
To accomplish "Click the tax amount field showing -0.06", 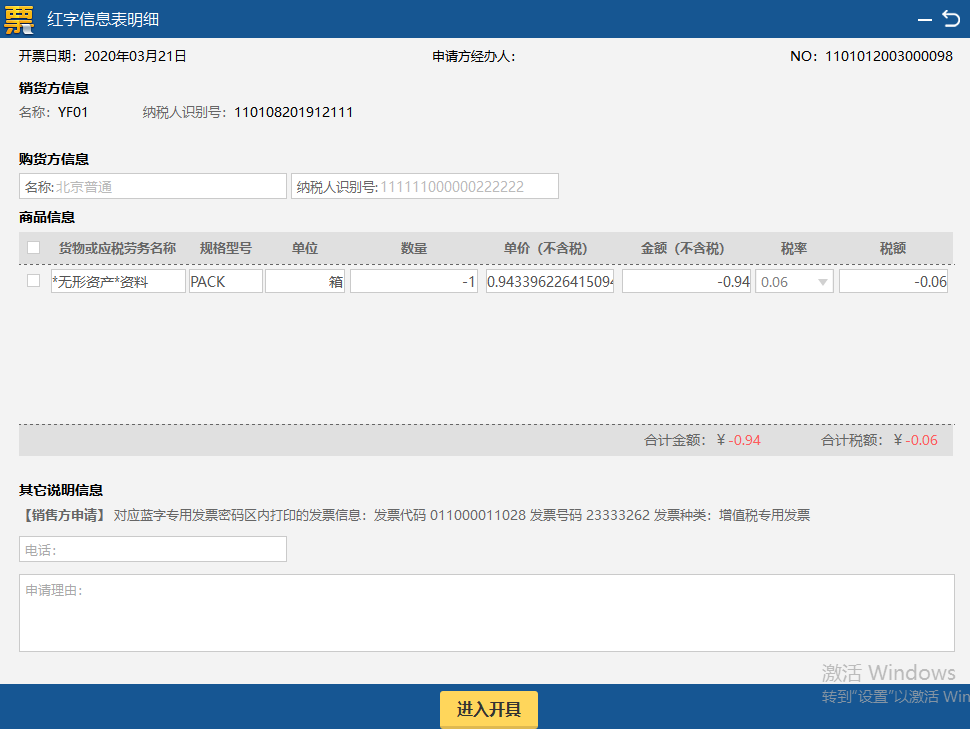I will click(893, 281).
